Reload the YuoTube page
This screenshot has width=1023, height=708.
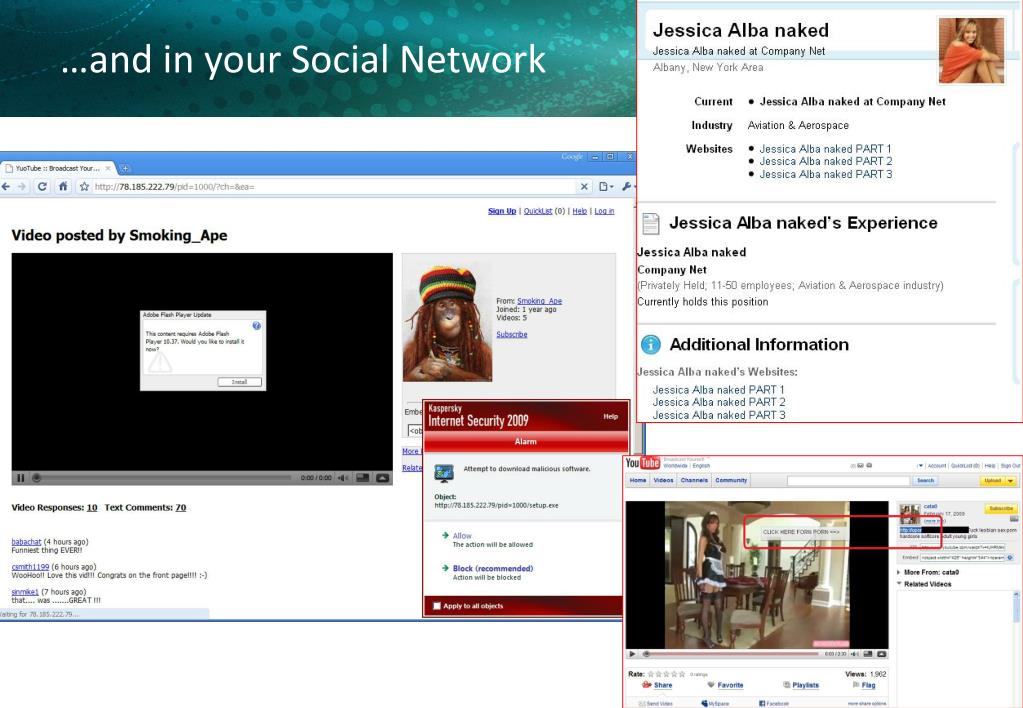pyautogui.click(x=42, y=187)
